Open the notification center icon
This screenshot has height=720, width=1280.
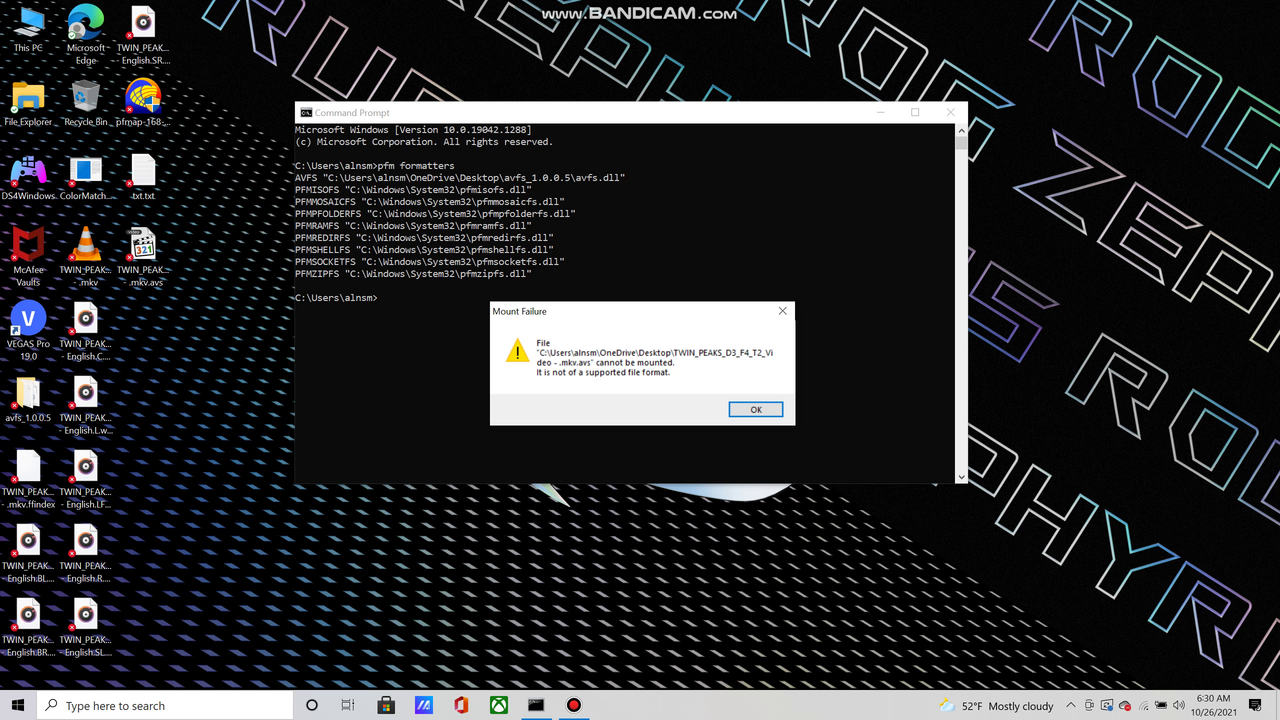[x=1256, y=706]
